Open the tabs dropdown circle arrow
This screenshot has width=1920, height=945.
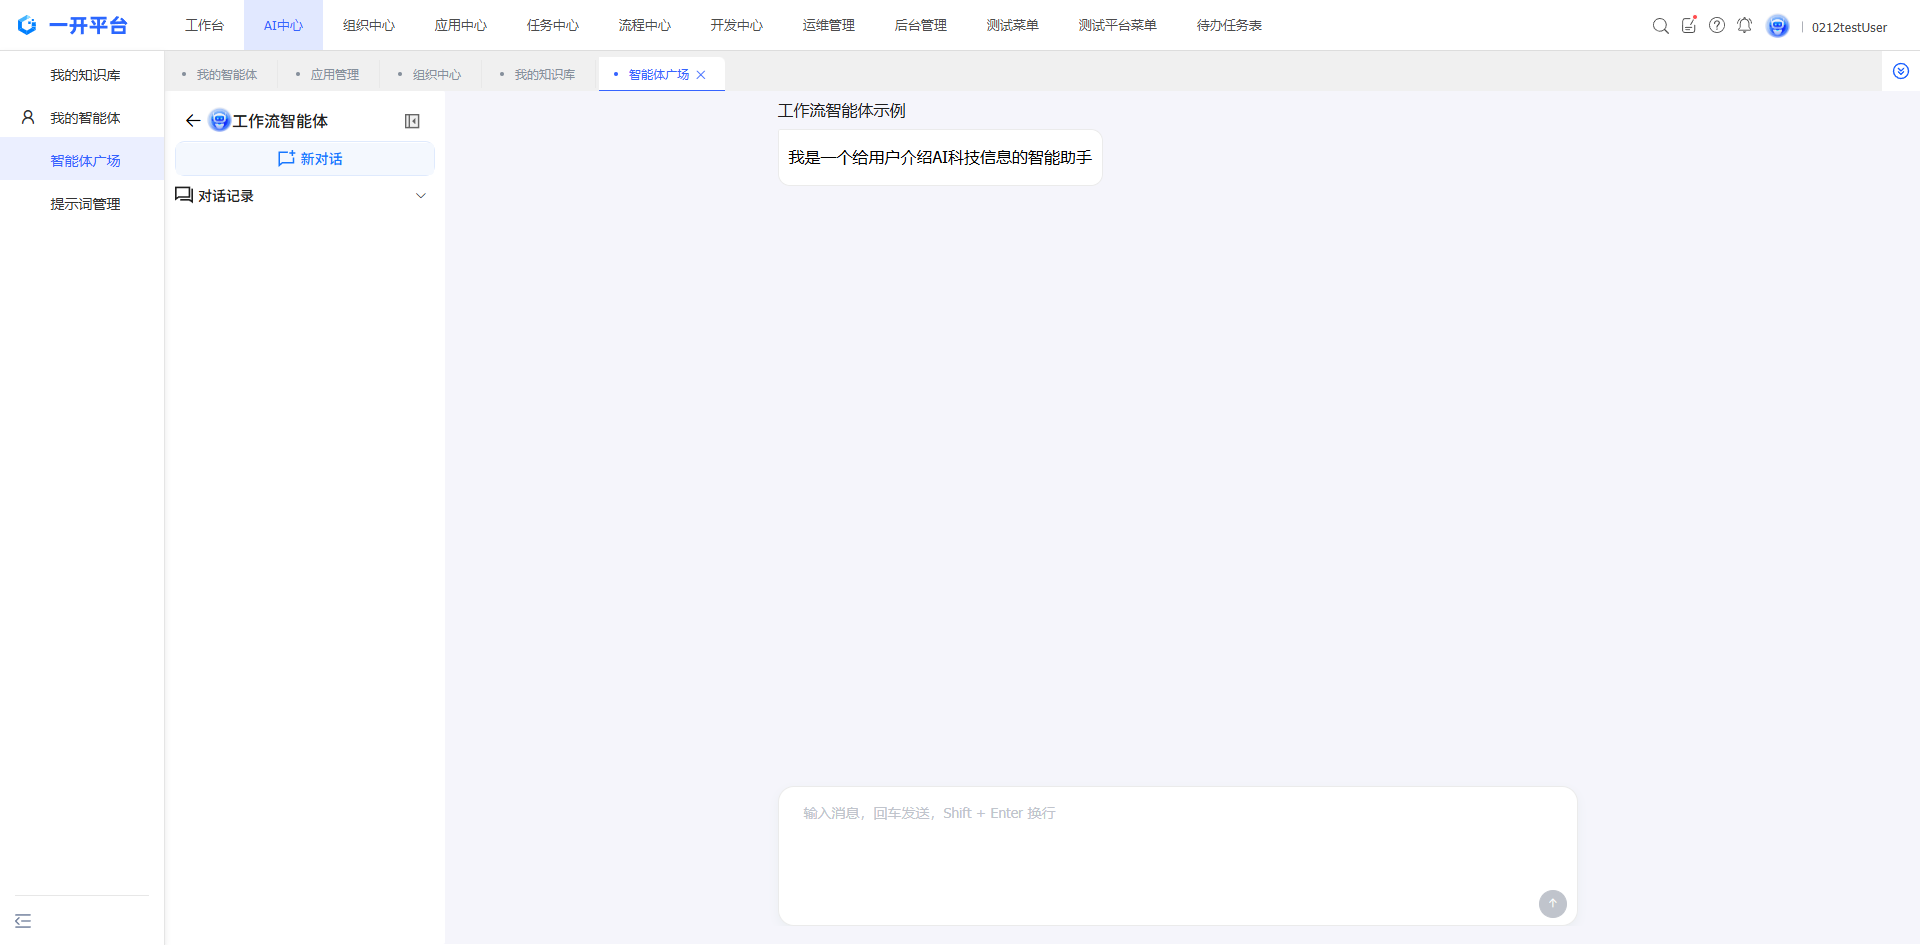tap(1900, 72)
